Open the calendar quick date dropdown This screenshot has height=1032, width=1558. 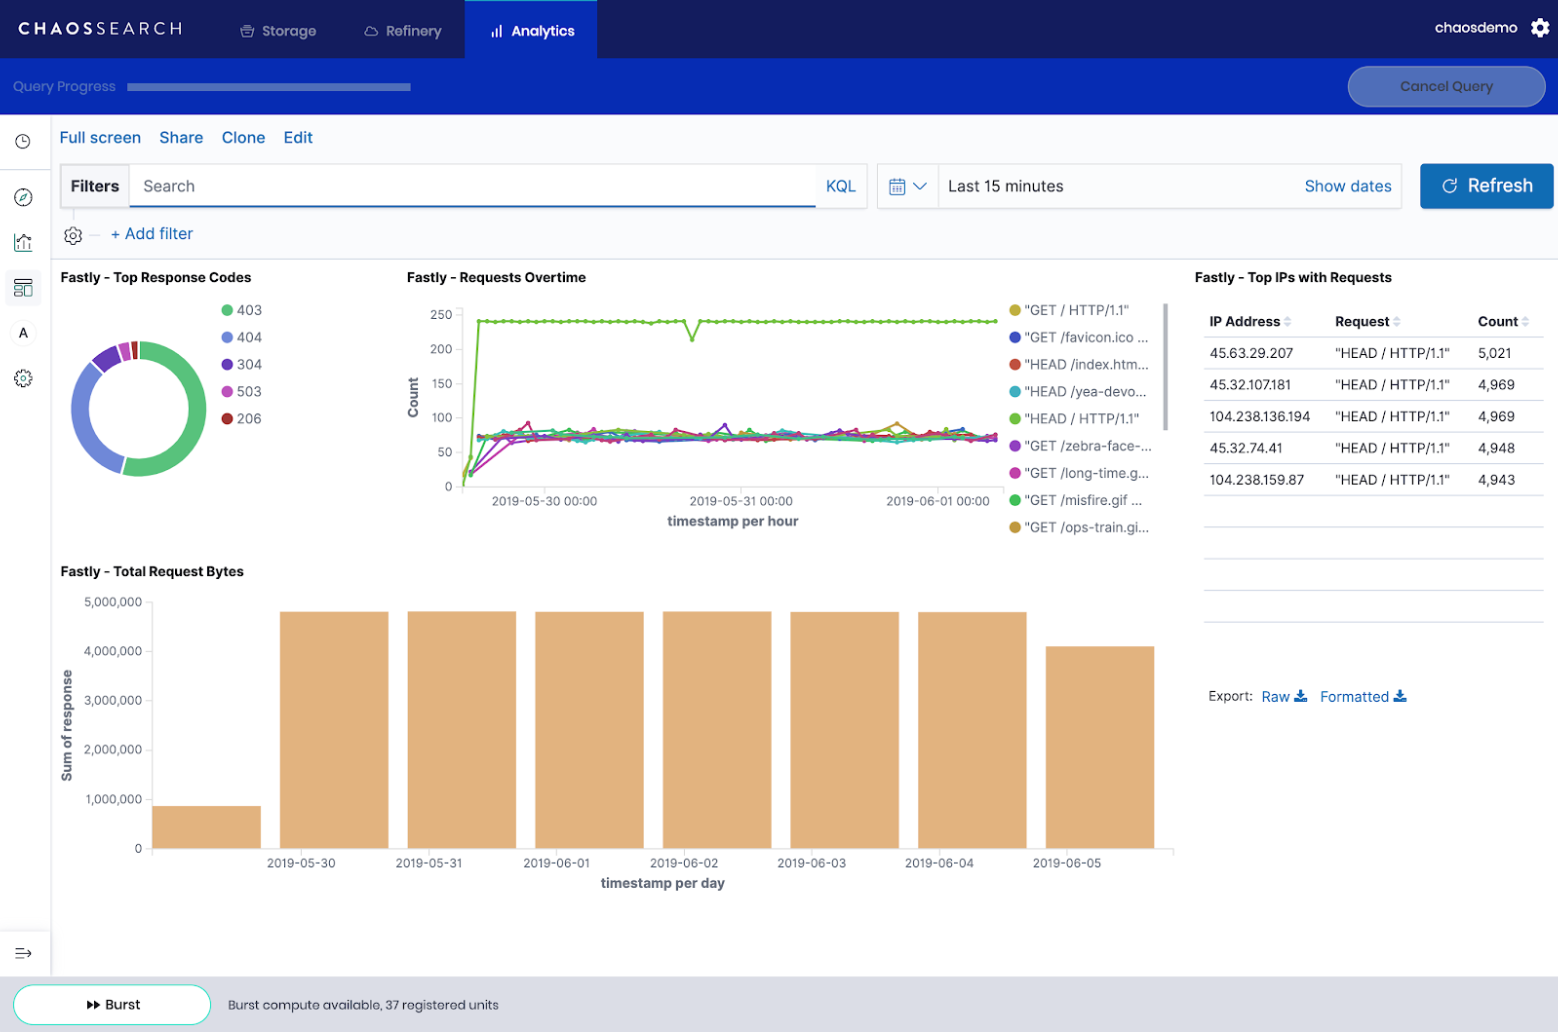pos(907,186)
